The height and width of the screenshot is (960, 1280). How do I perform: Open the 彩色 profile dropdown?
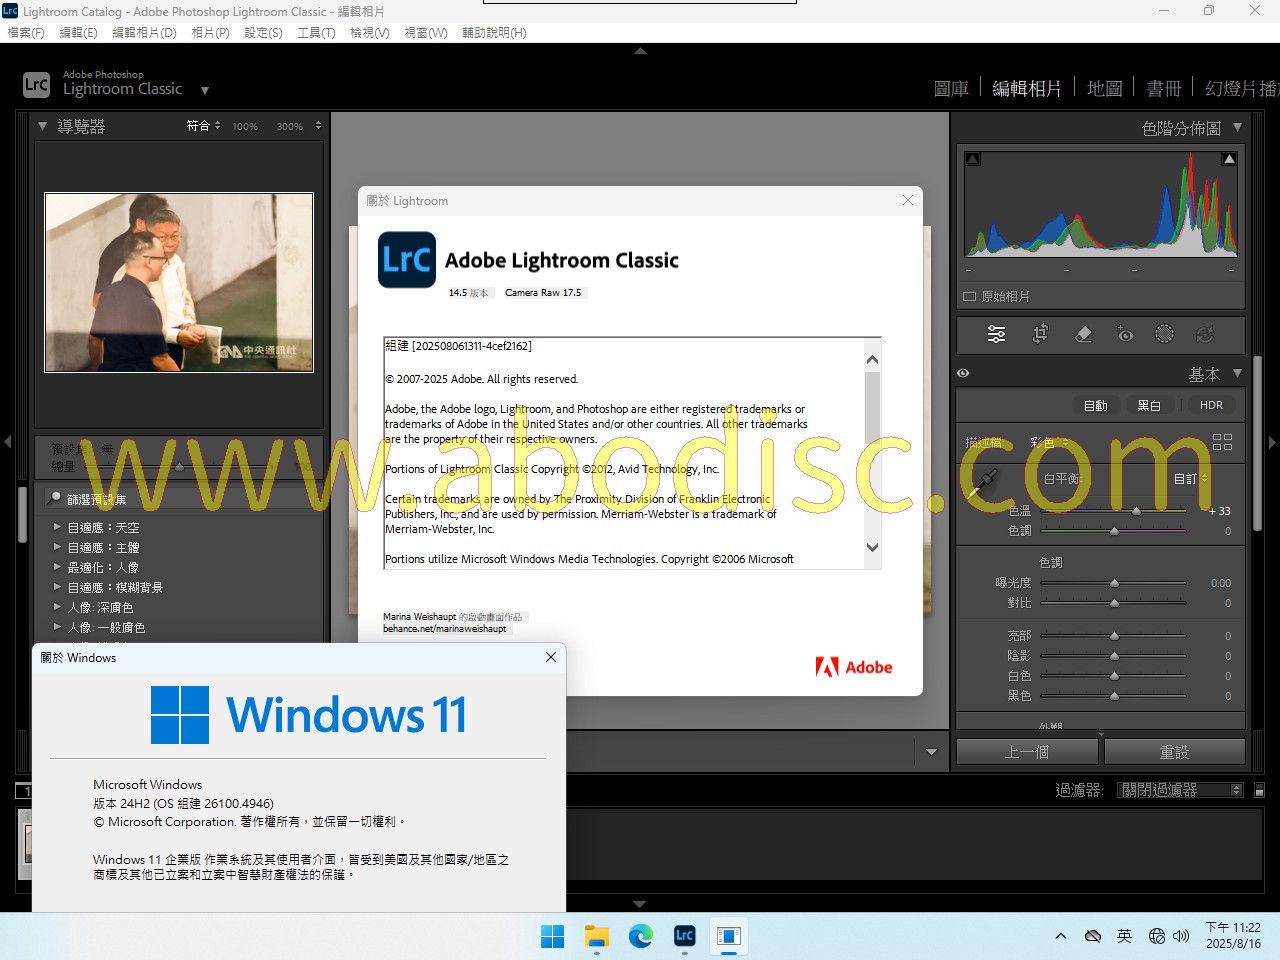(1049, 442)
